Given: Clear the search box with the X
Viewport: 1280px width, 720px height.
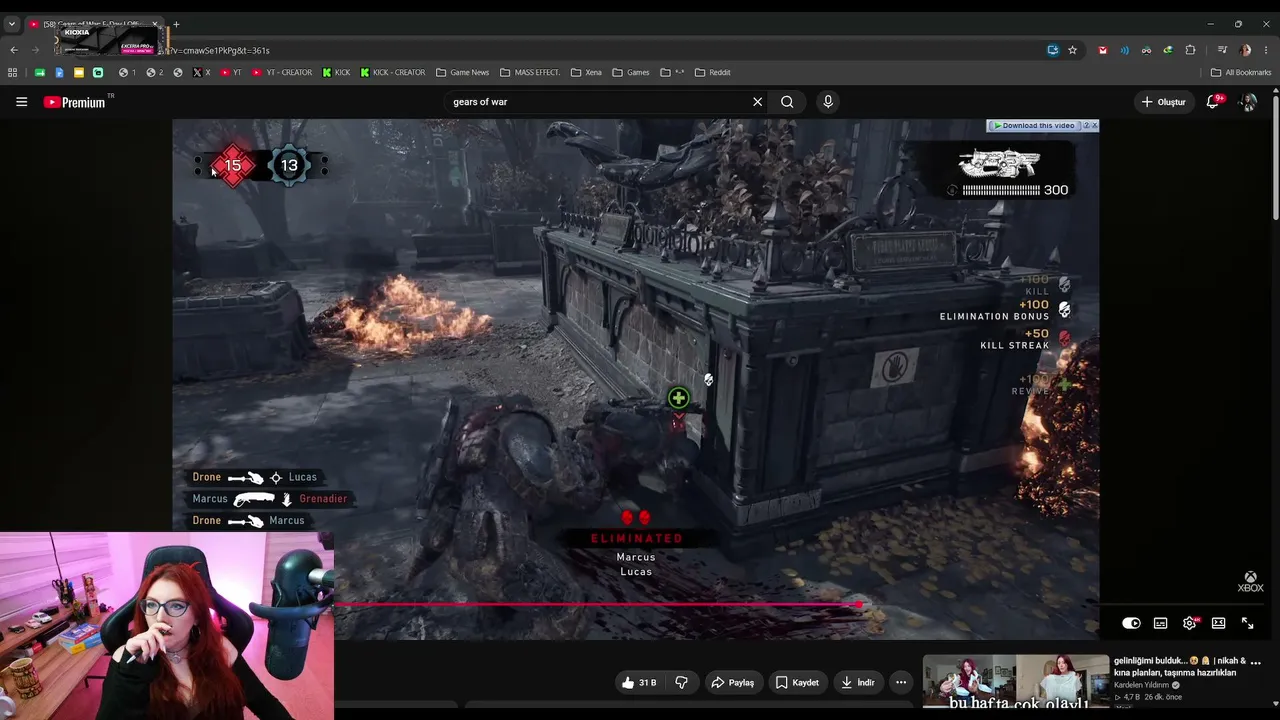Looking at the screenshot, I should [x=757, y=101].
